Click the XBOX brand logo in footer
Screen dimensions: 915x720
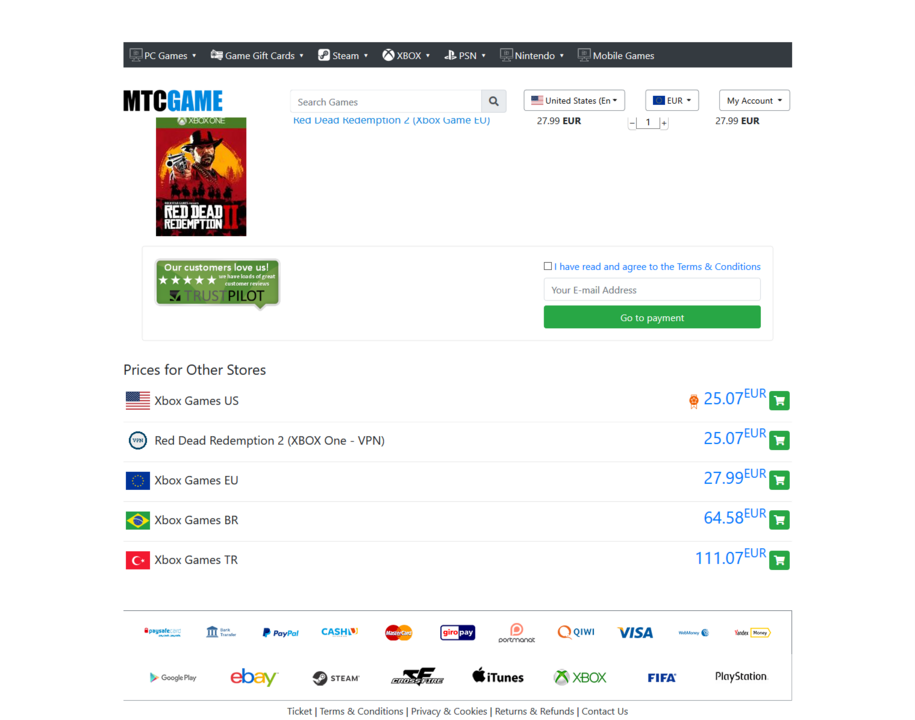tap(580, 677)
